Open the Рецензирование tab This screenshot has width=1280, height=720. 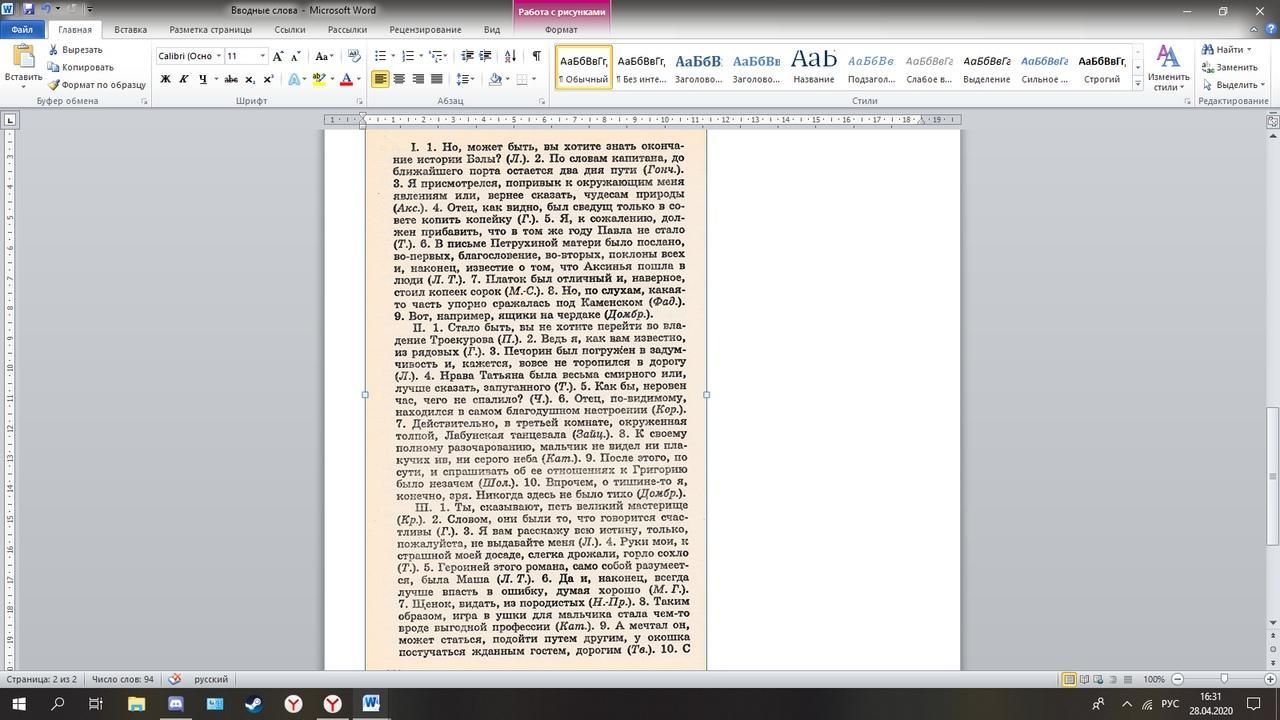(425, 30)
